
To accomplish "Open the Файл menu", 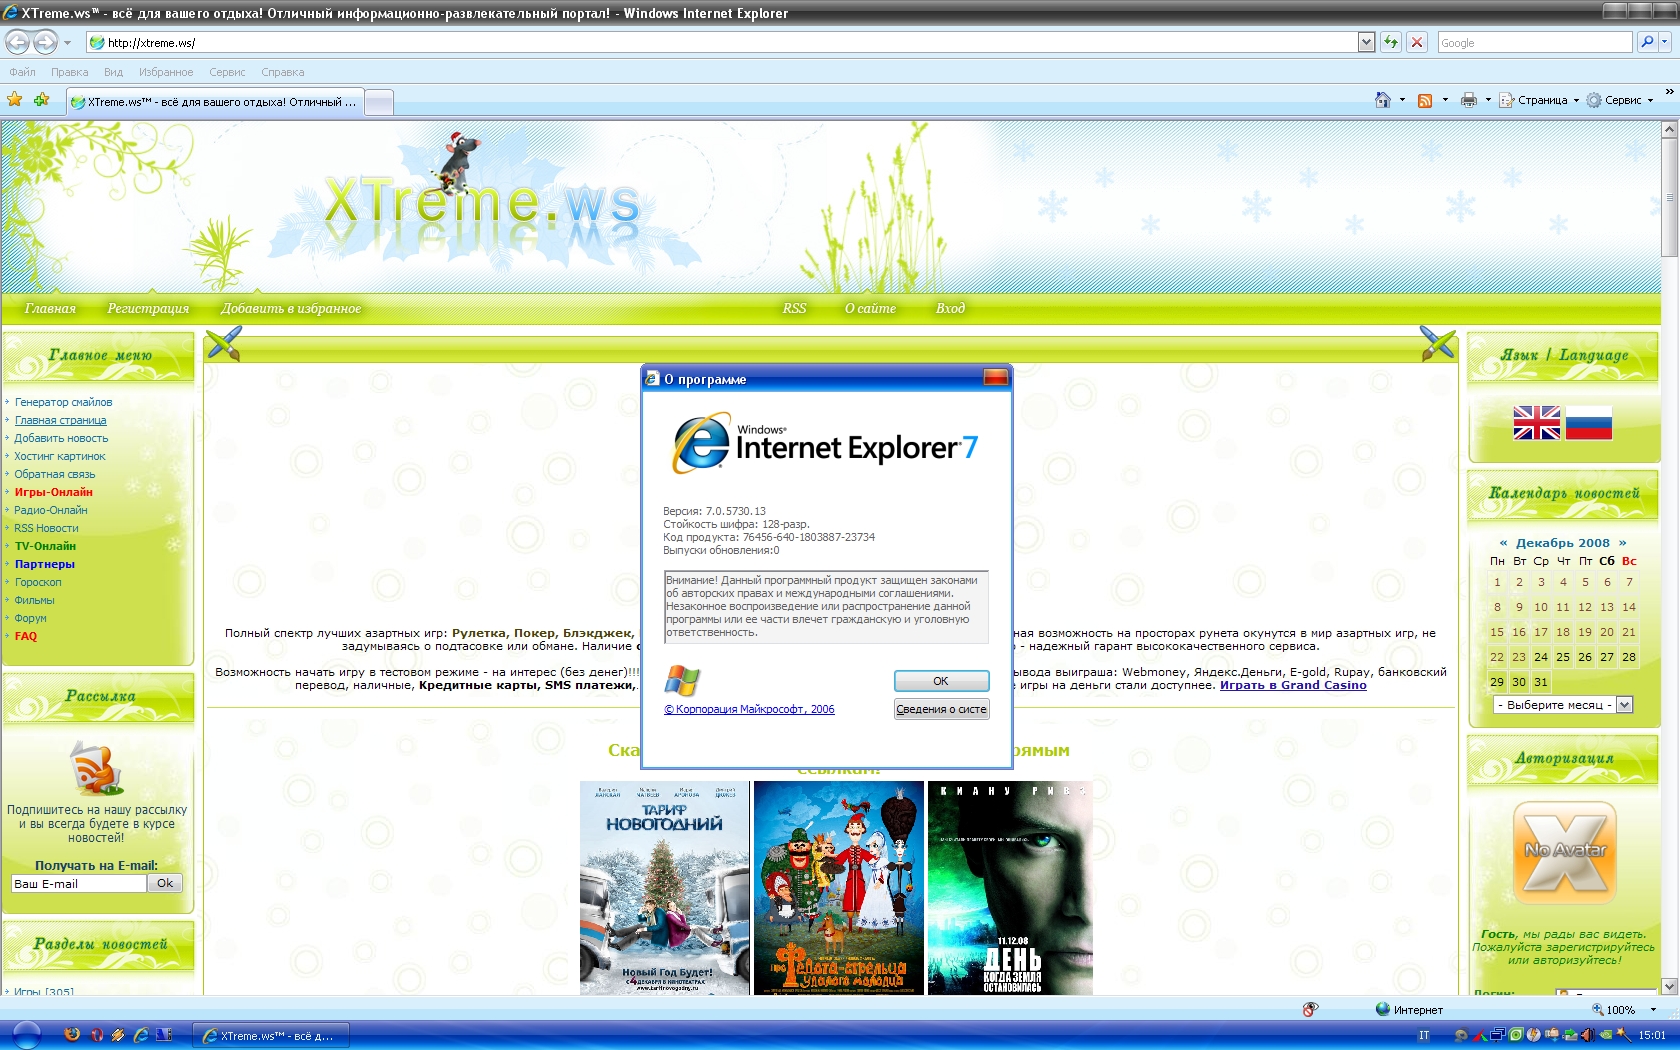I will pyautogui.click(x=22, y=72).
